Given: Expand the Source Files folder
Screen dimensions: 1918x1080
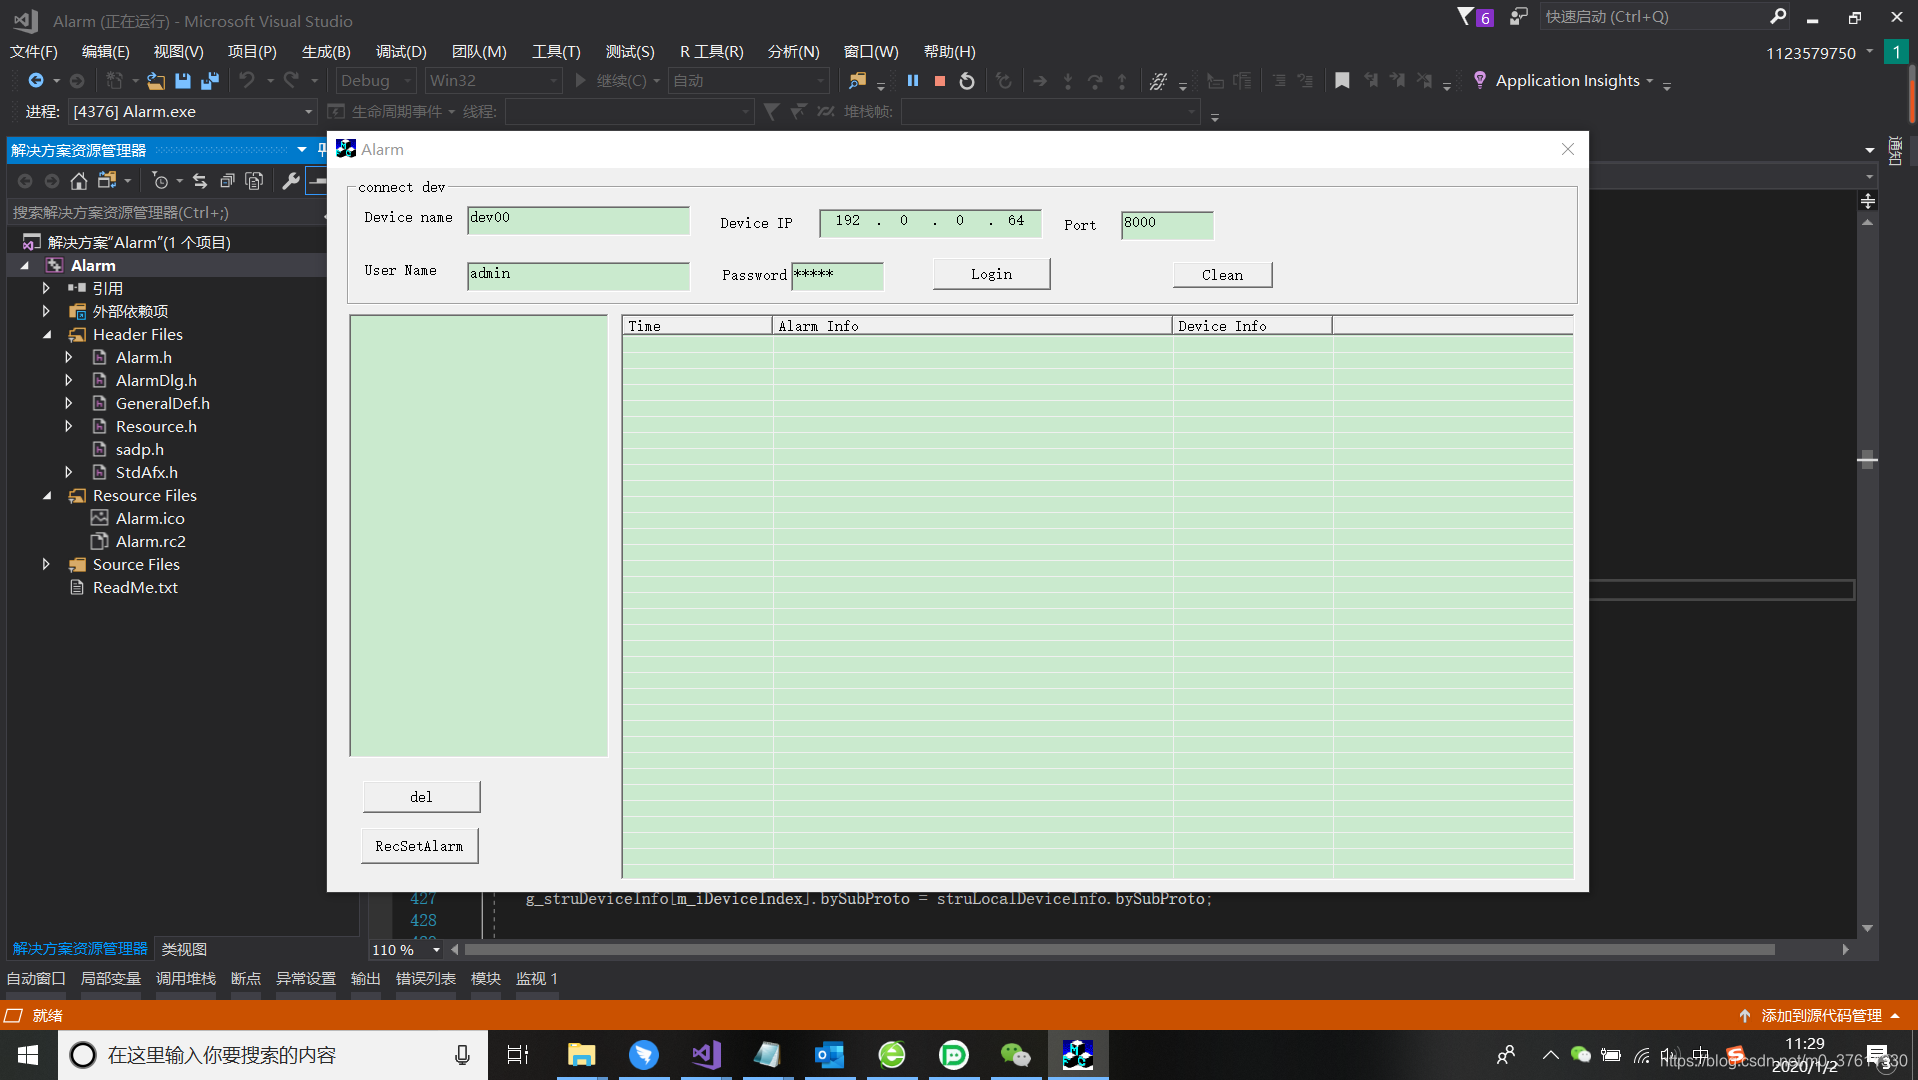Looking at the screenshot, I should tap(47, 565).
